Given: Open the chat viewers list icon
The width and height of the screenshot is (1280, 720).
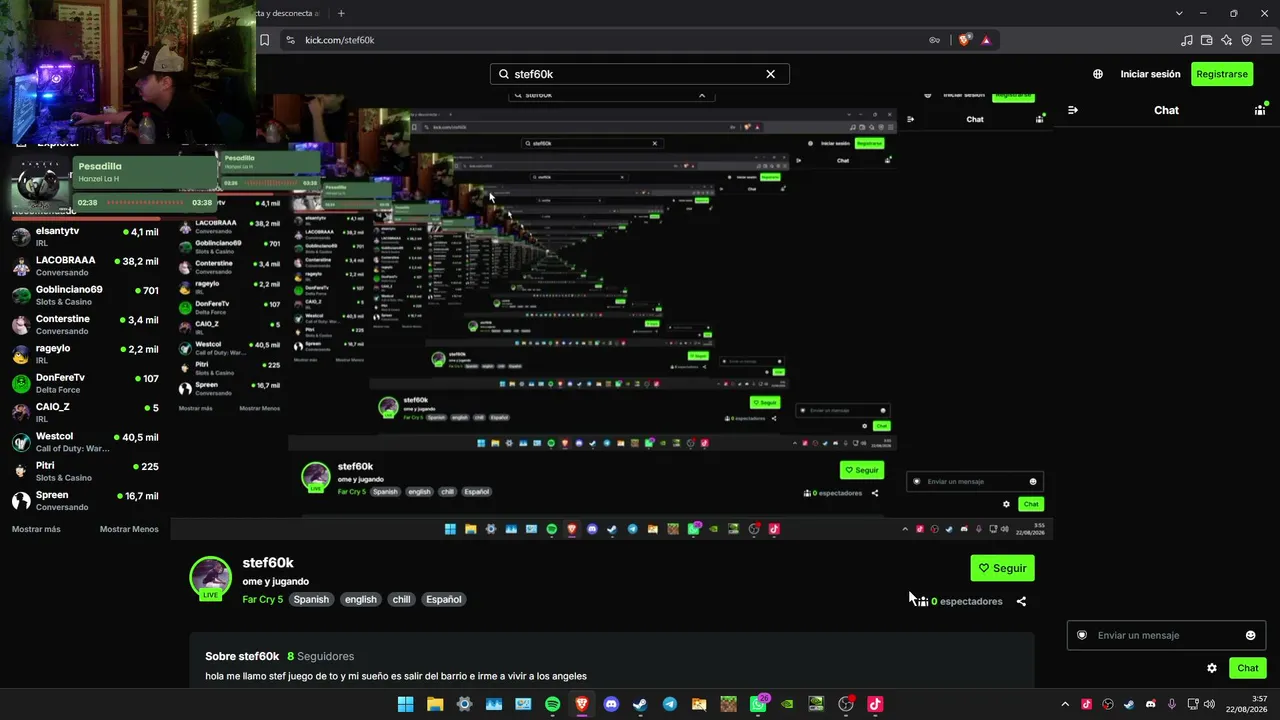Looking at the screenshot, I should click(1260, 110).
